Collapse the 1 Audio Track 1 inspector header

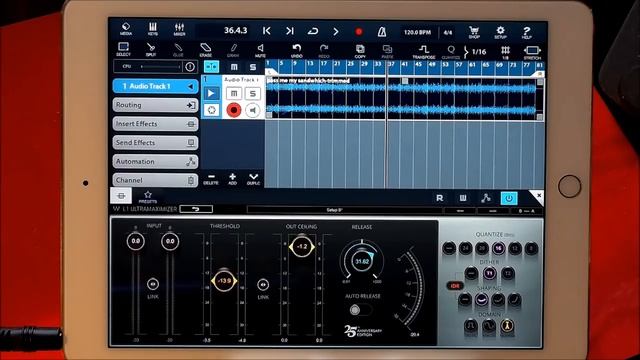click(x=156, y=86)
